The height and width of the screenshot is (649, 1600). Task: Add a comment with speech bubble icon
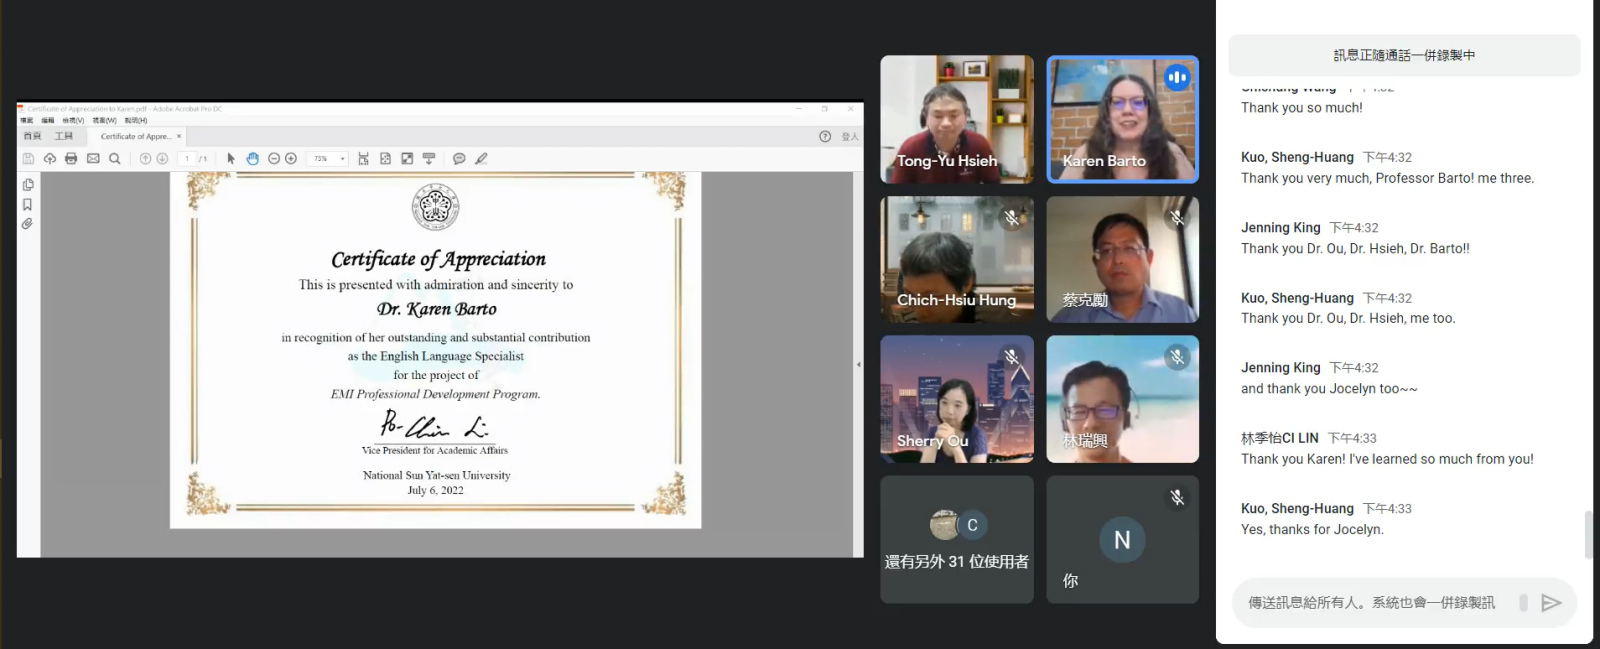click(x=459, y=159)
